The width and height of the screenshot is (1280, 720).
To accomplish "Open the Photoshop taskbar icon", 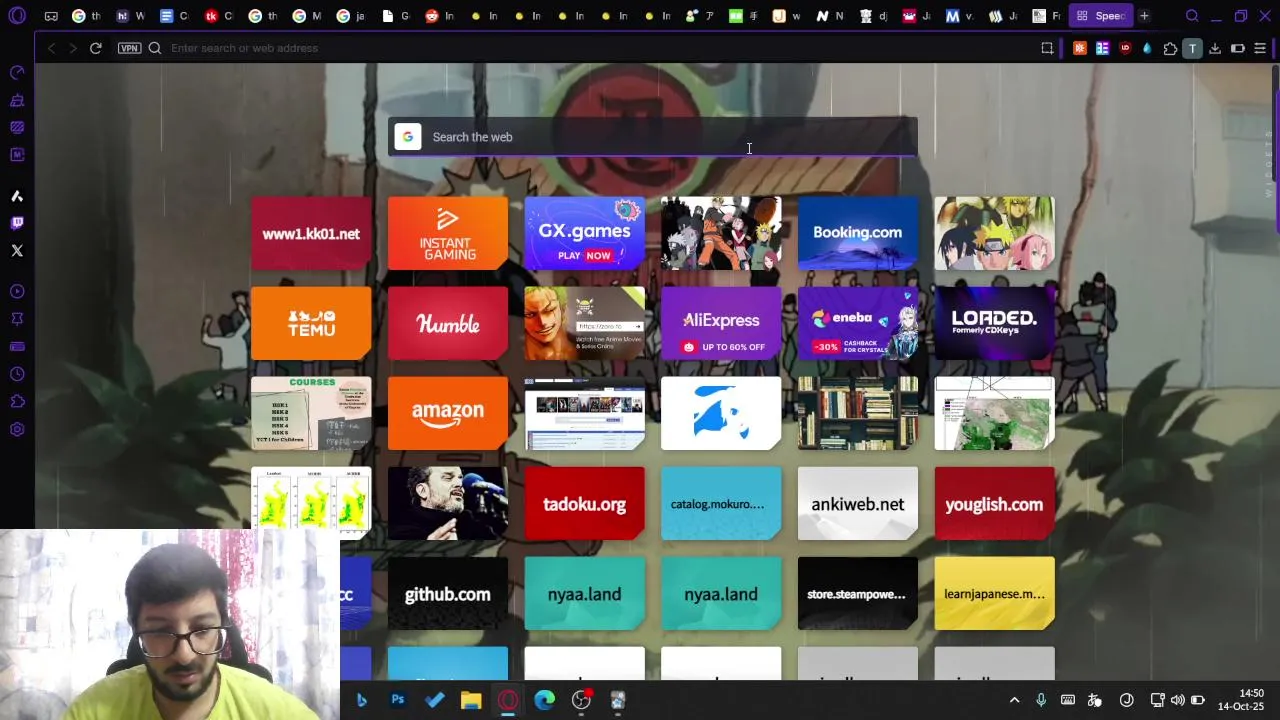I will pyautogui.click(x=398, y=700).
